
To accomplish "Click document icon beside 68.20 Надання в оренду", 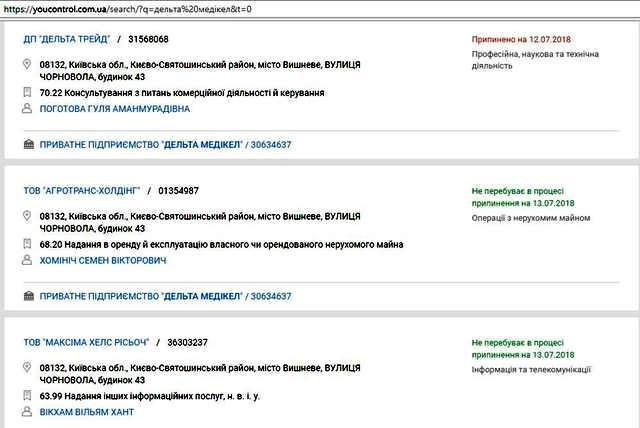I will tap(29, 243).
